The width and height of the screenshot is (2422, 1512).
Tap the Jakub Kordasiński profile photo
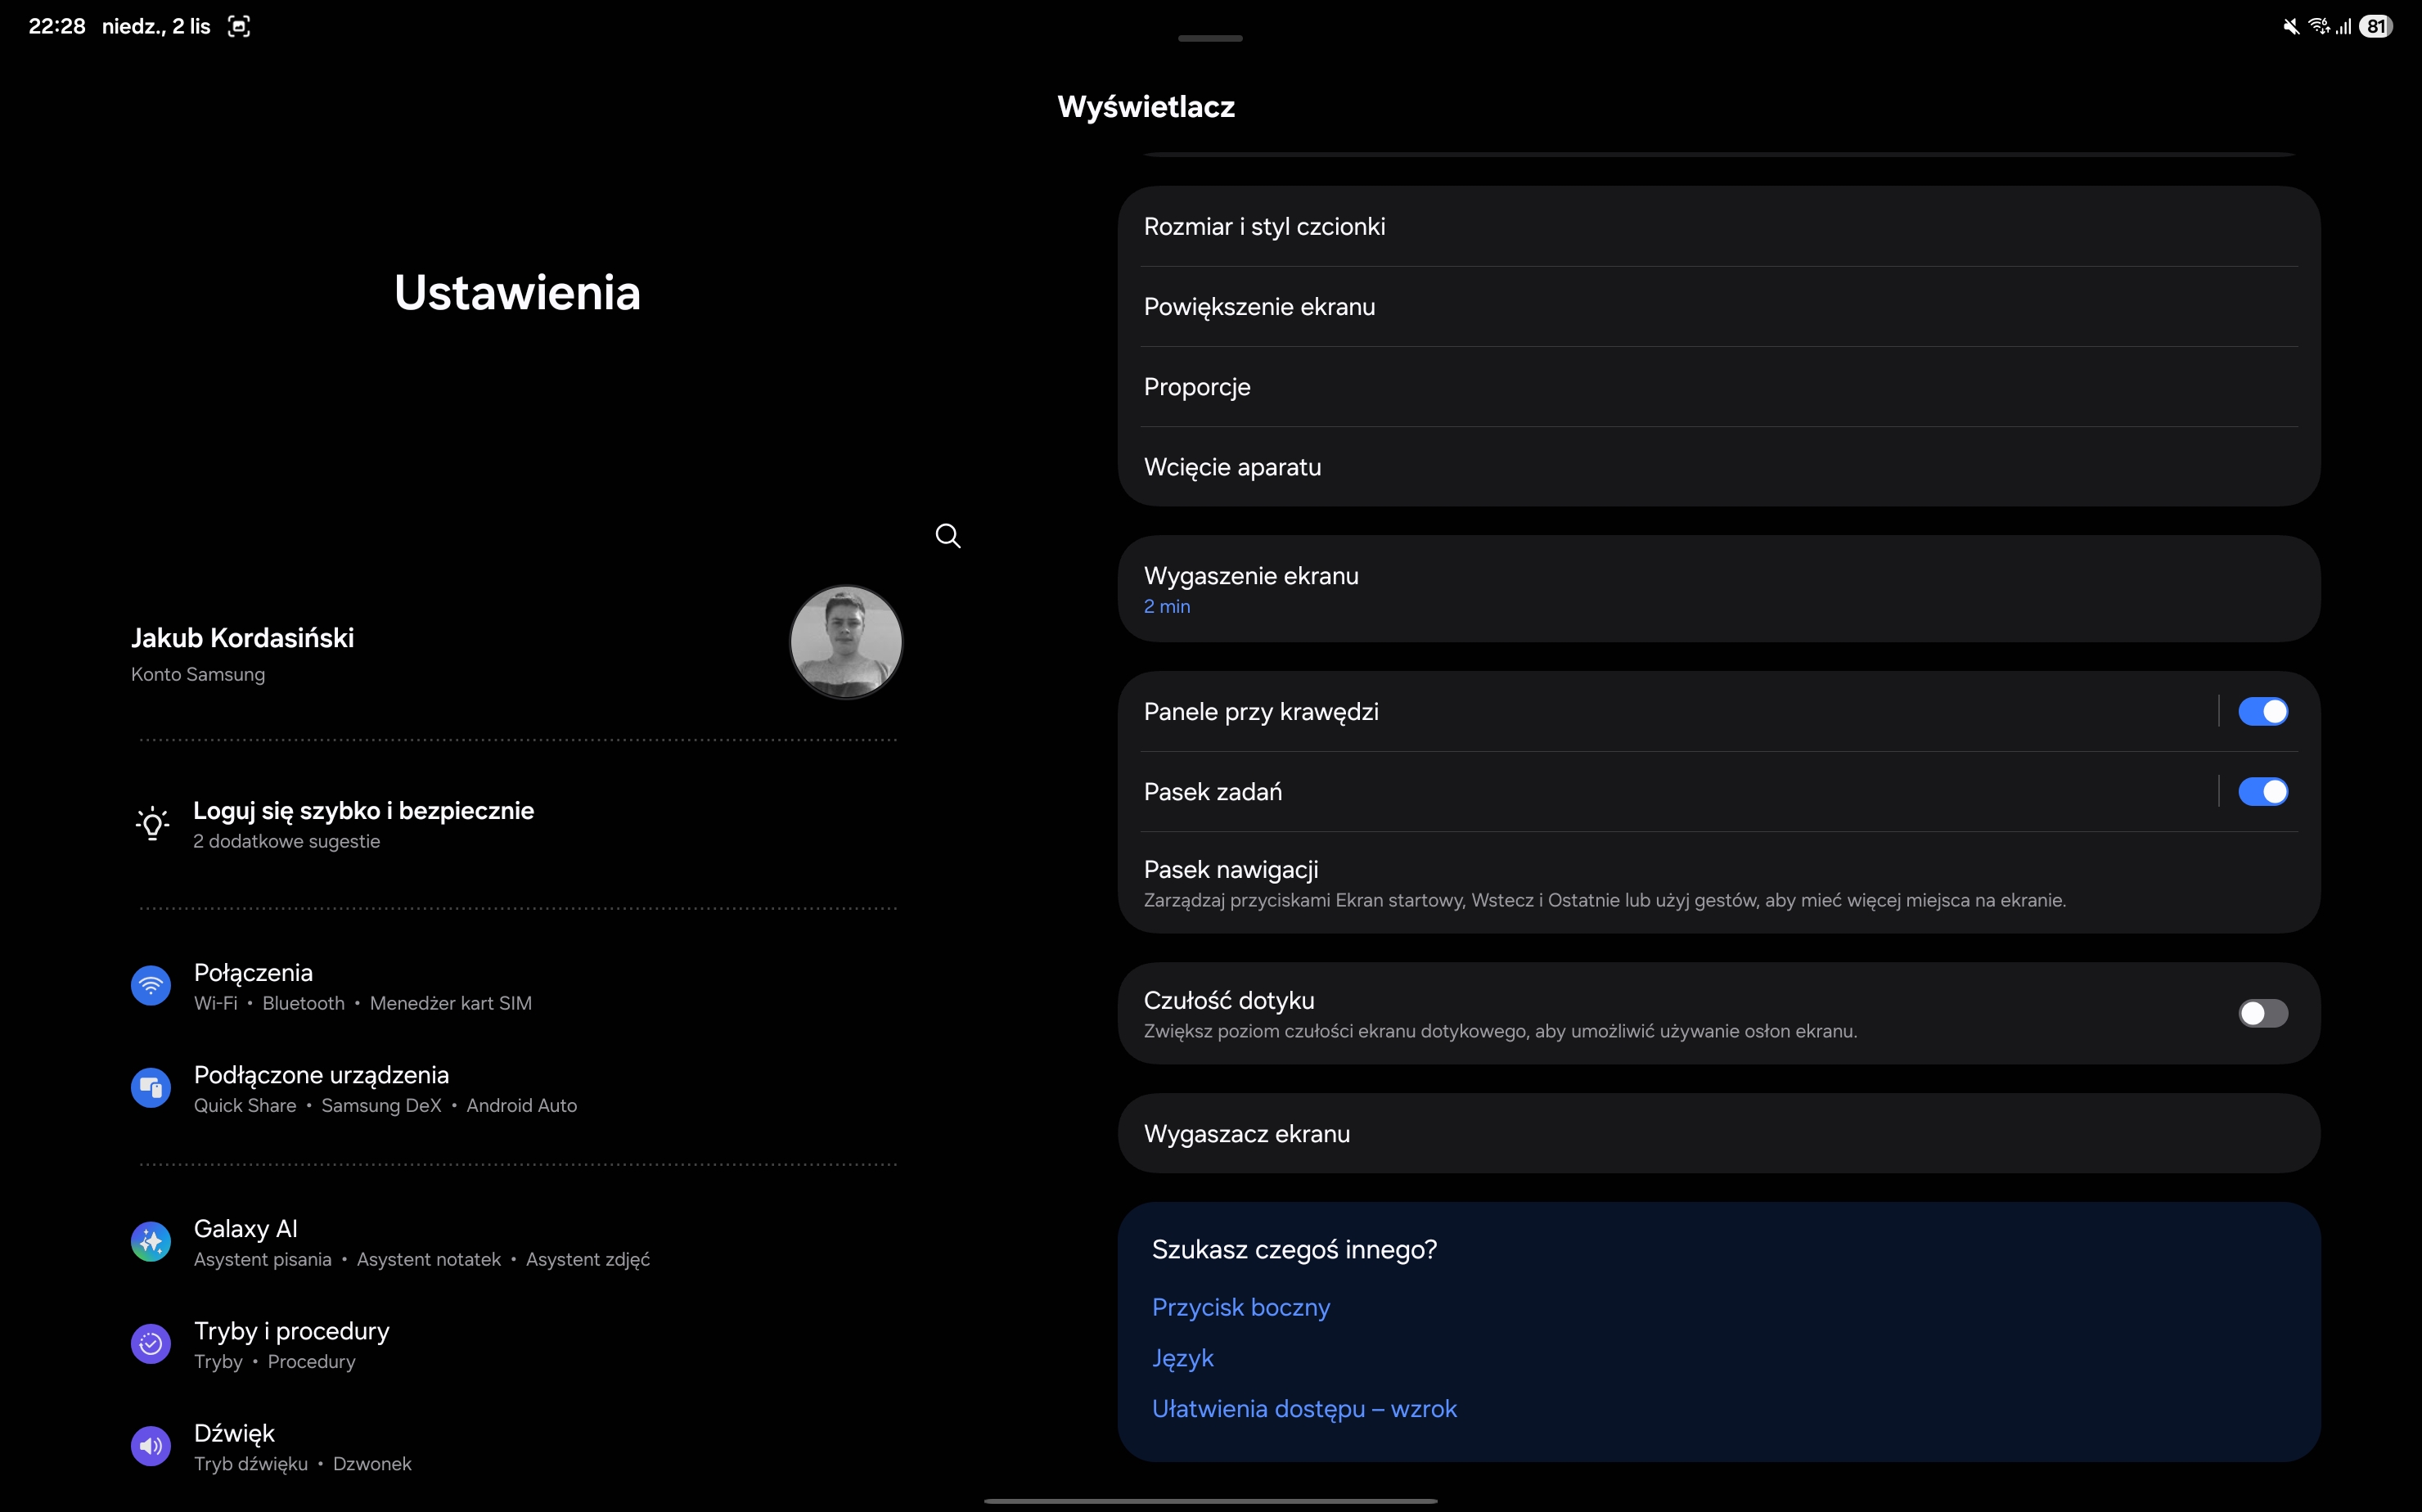click(x=846, y=642)
